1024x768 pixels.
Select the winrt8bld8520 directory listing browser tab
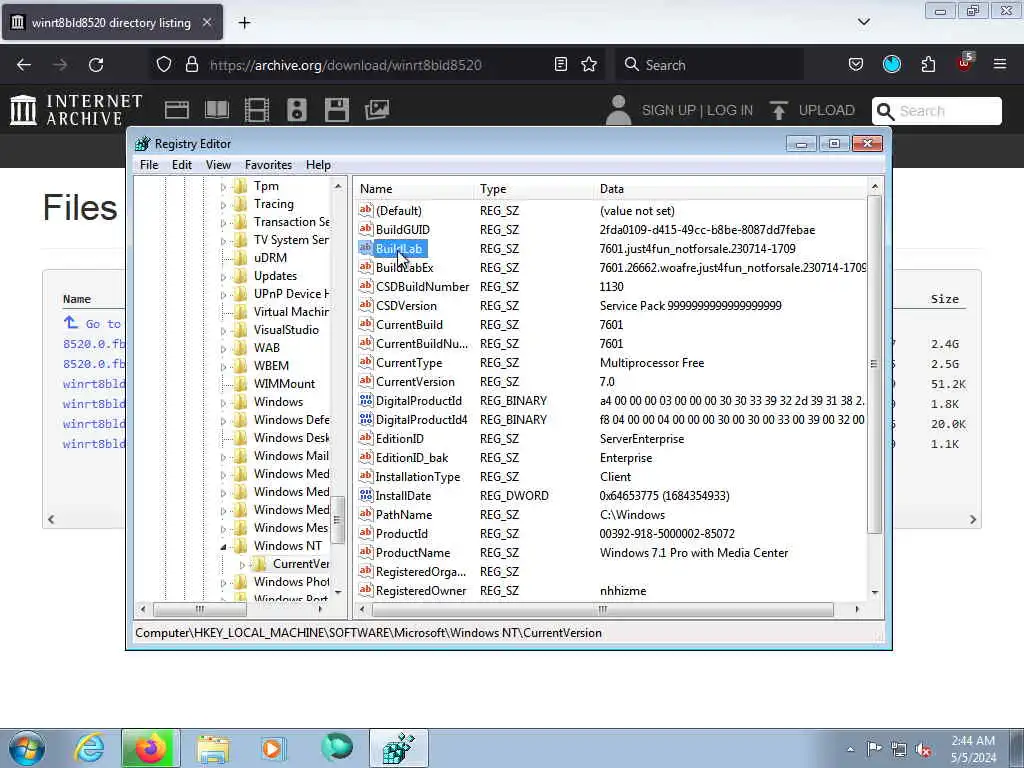(112, 23)
